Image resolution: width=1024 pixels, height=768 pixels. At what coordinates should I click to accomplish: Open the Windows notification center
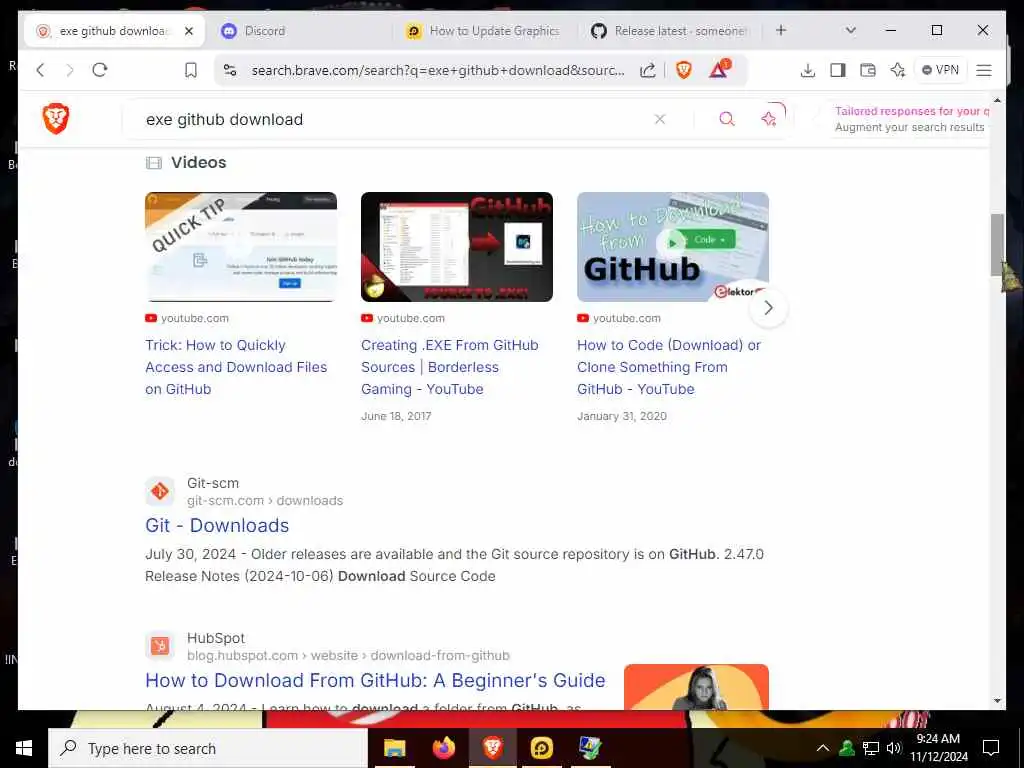[x=991, y=748]
